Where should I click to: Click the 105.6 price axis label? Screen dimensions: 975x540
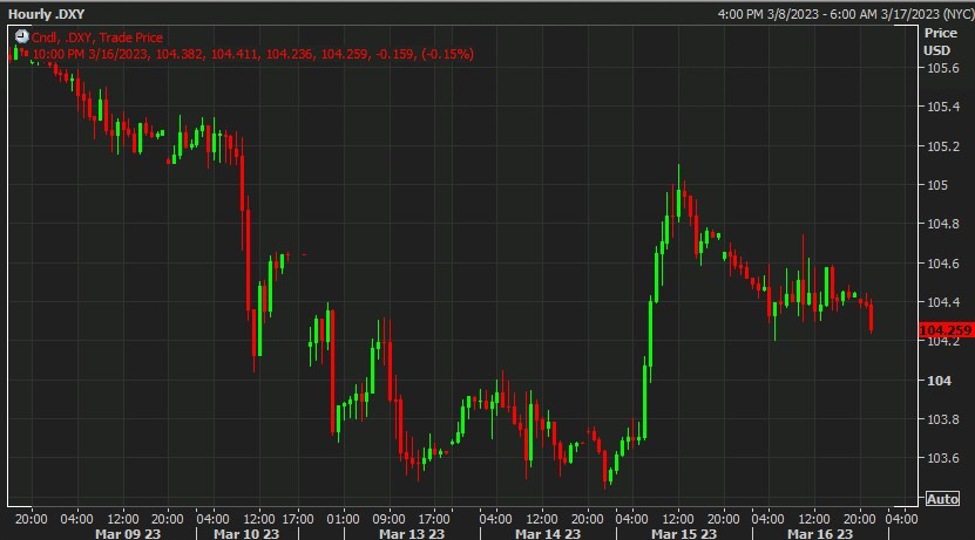pyautogui.click(x=943, y=68)
